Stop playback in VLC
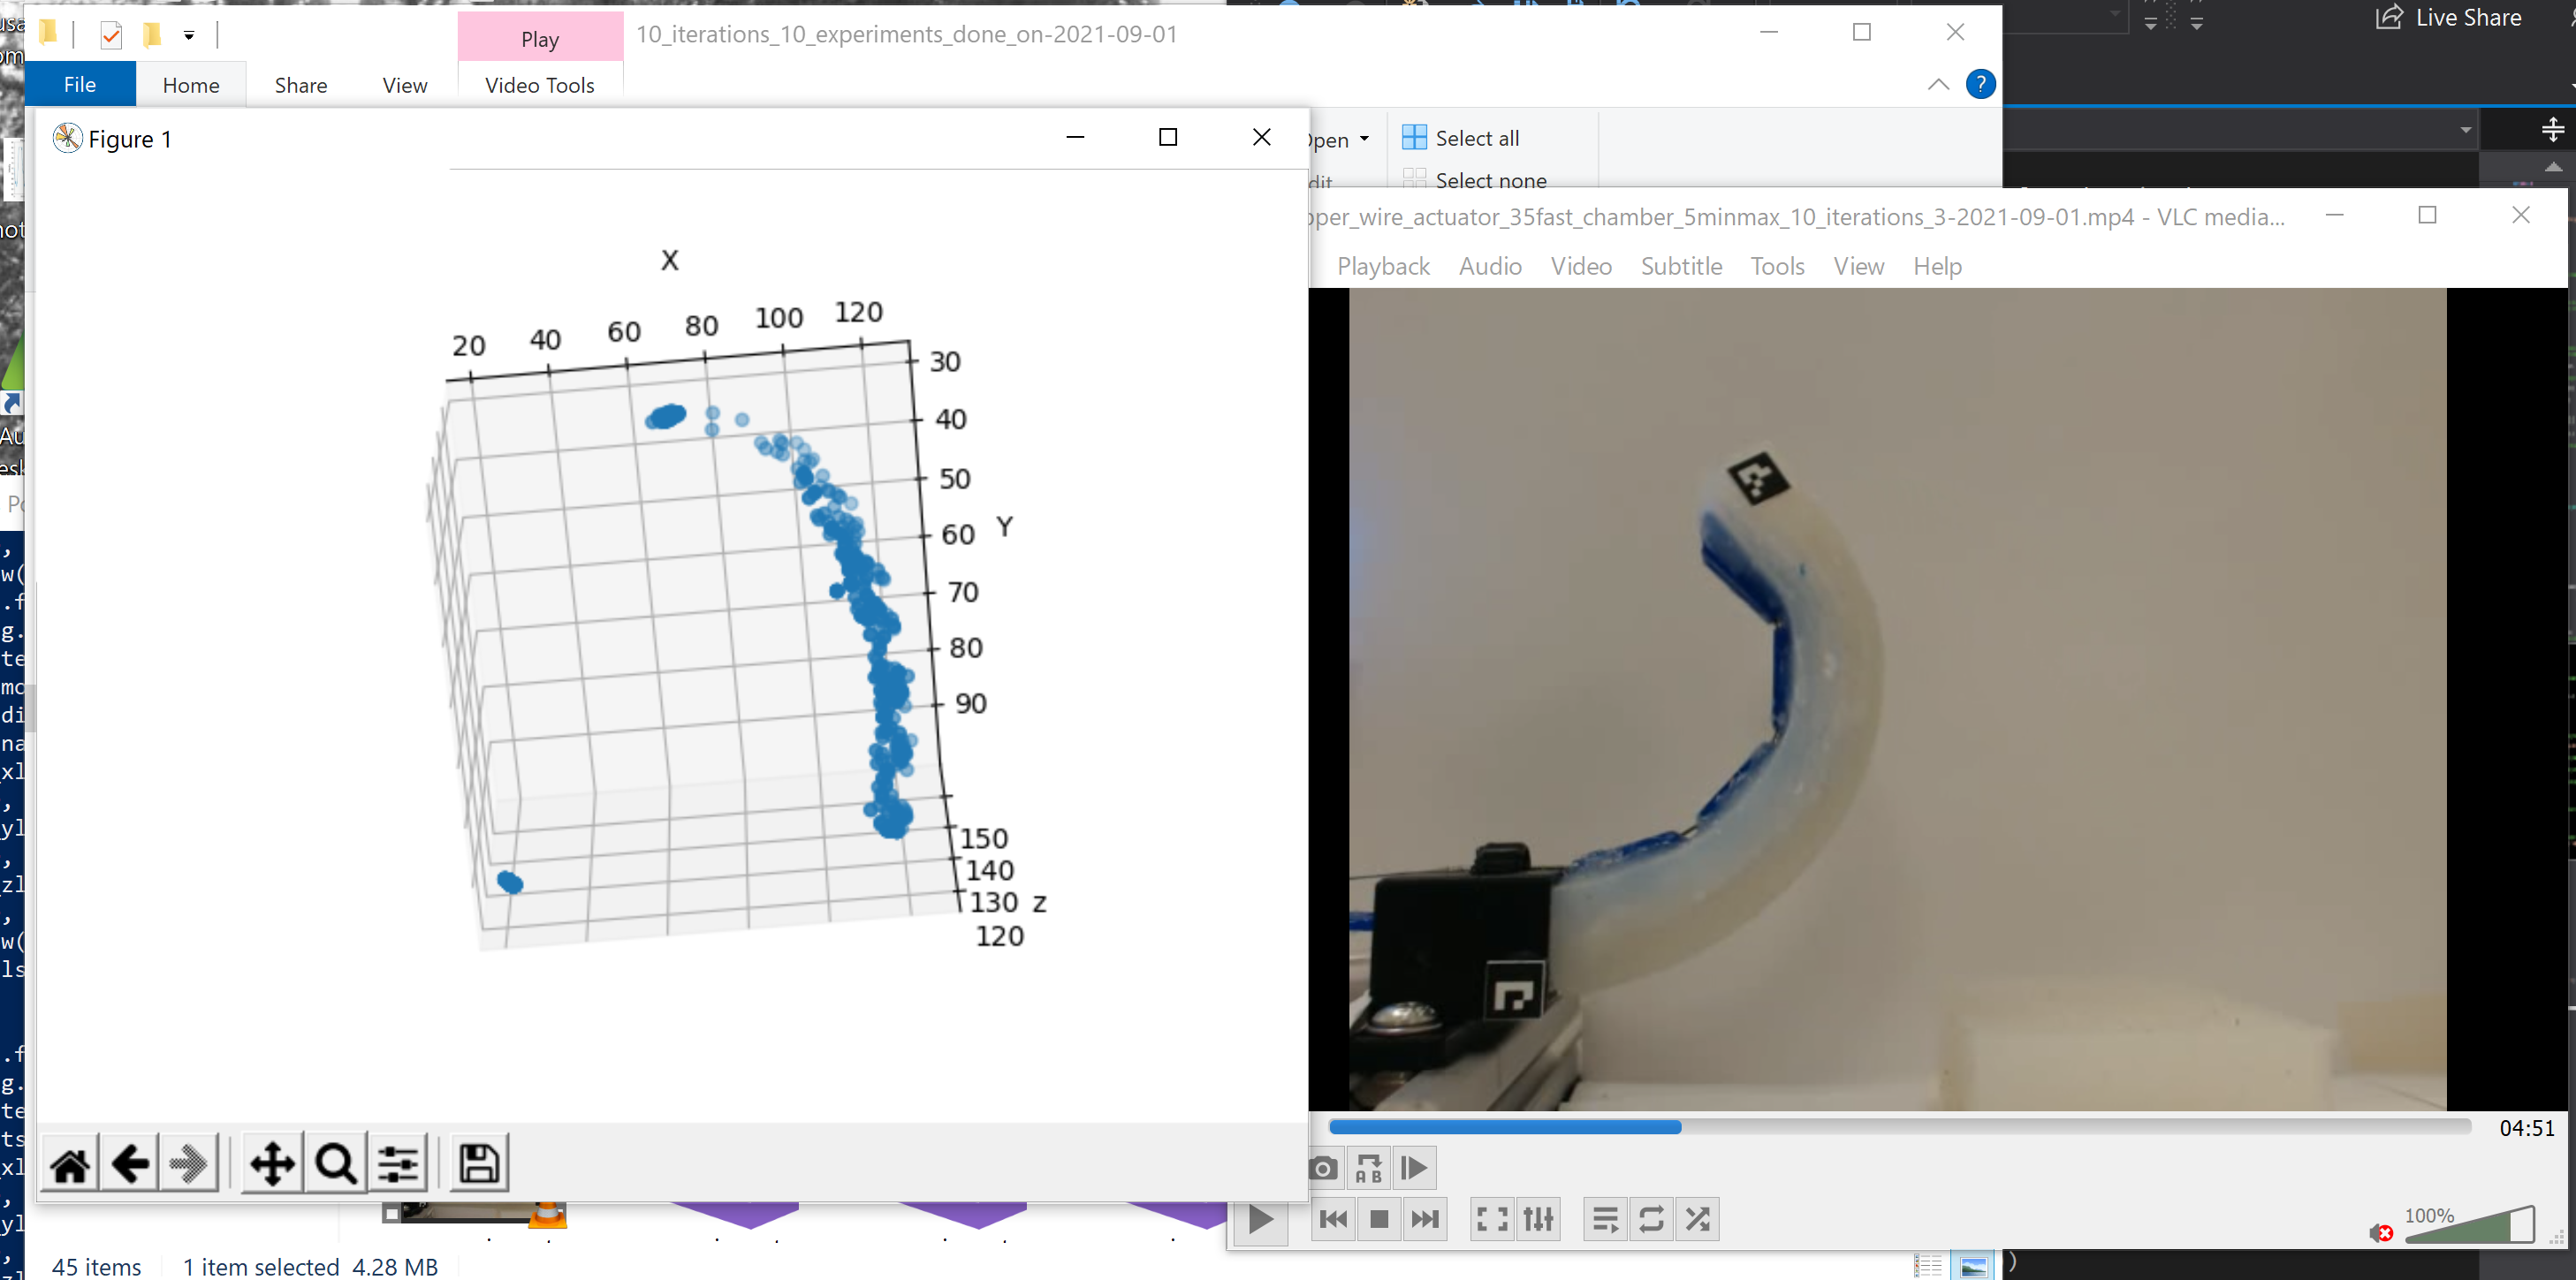 1379,1219
